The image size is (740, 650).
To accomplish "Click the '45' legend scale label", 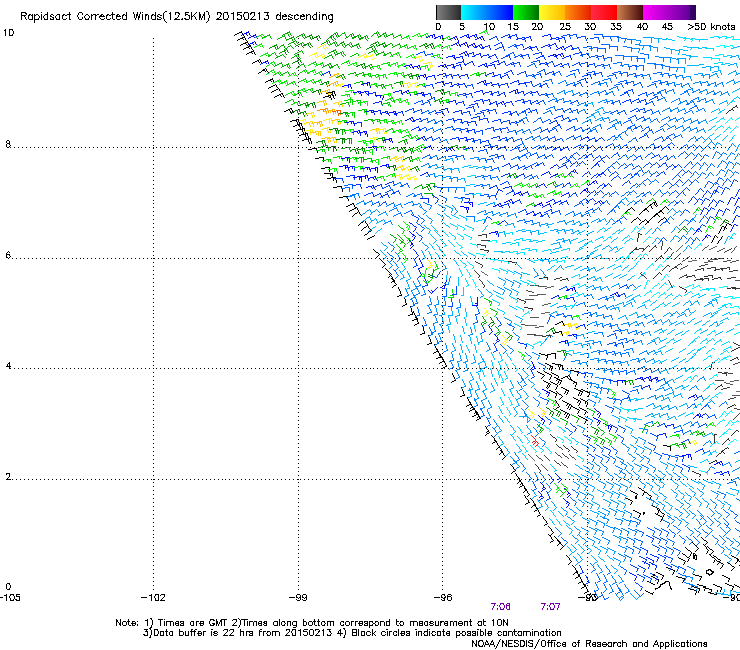I will click(667, 27).
